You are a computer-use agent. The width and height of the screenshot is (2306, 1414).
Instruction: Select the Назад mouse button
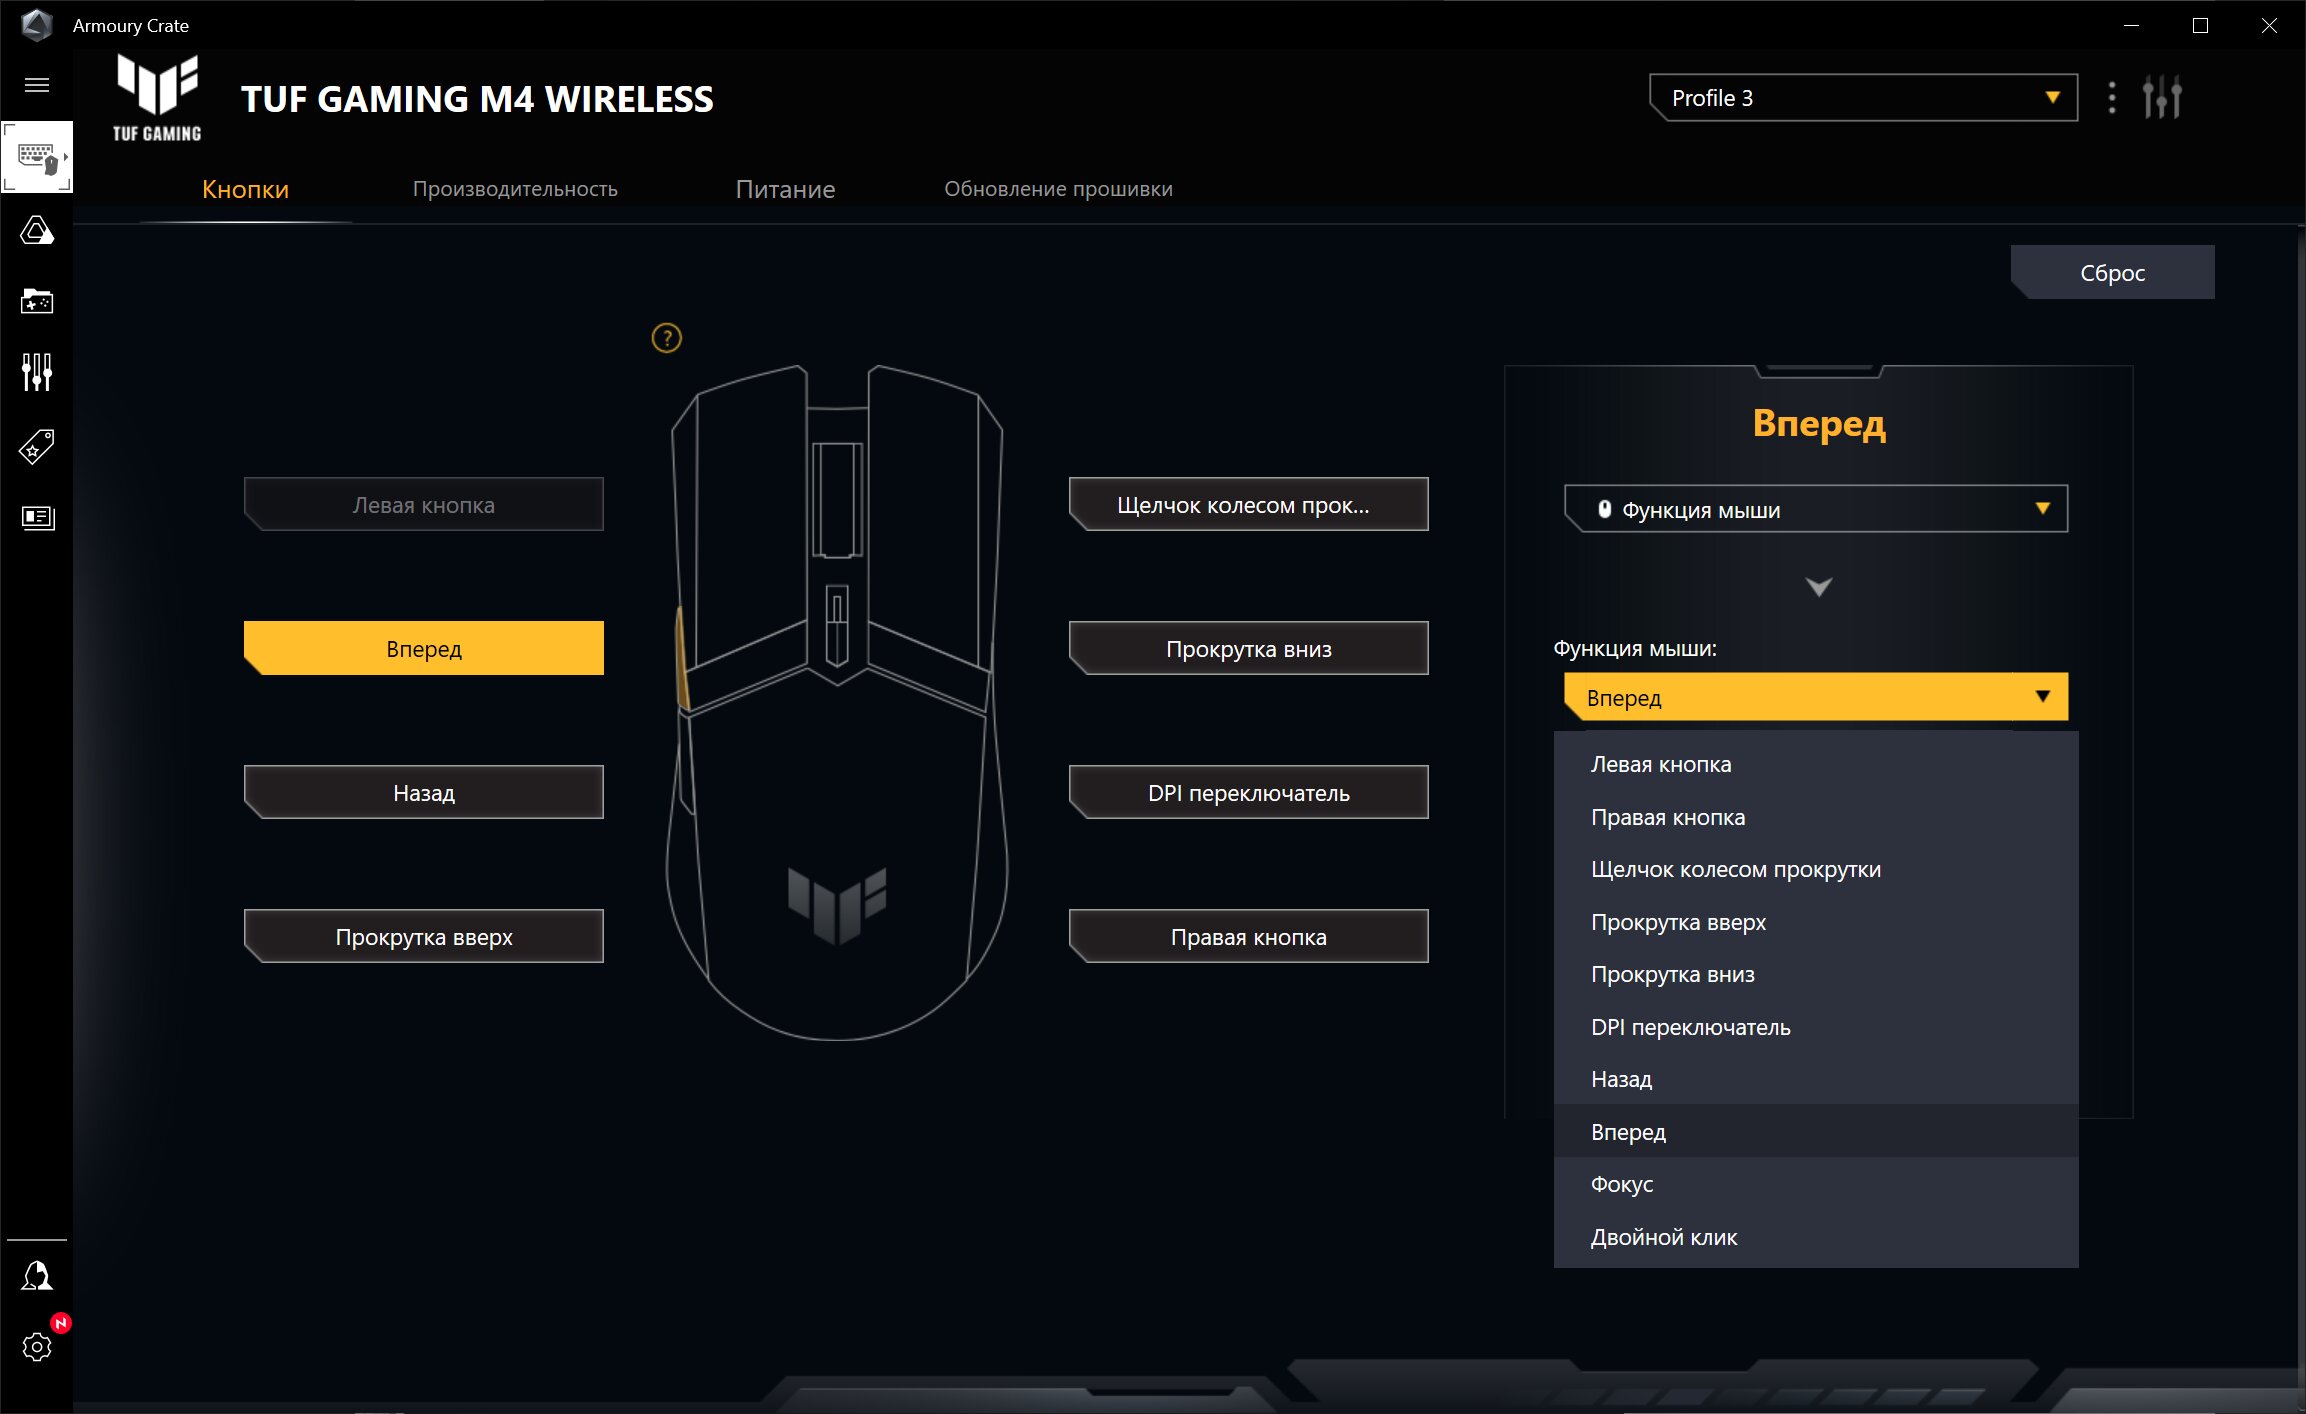pos(424,792)
